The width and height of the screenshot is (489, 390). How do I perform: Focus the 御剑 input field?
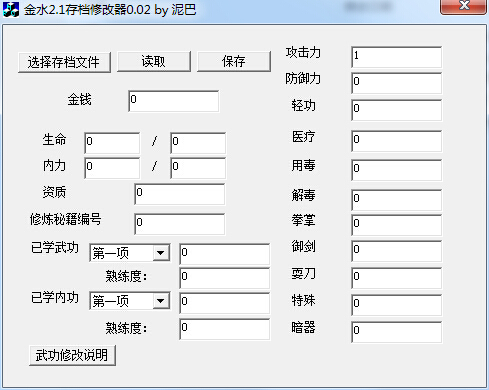[397, 251]
